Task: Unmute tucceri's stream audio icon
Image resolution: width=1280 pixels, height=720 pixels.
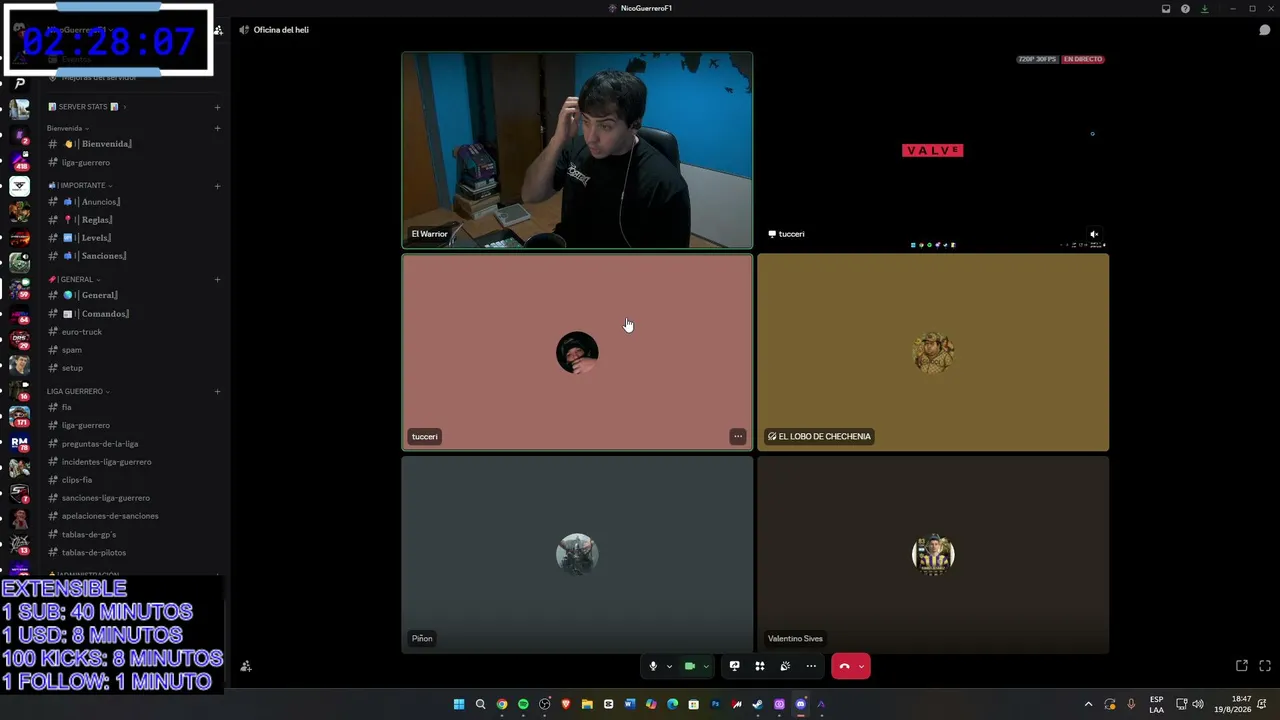Action: click(x=1094, y=234)
